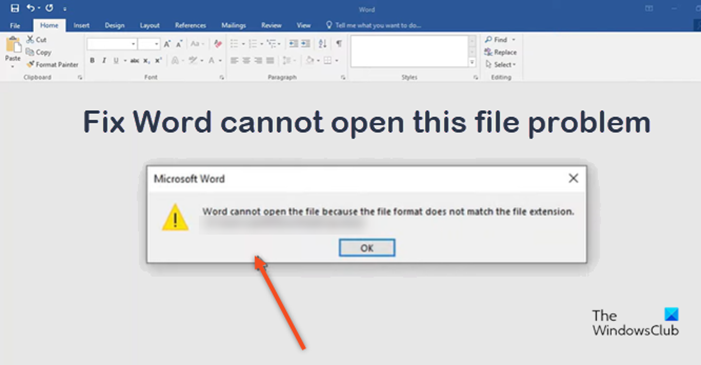Screen dimensions: 701x365
Task: Click the Replace icon in Editing group
Action: point(488,52)
